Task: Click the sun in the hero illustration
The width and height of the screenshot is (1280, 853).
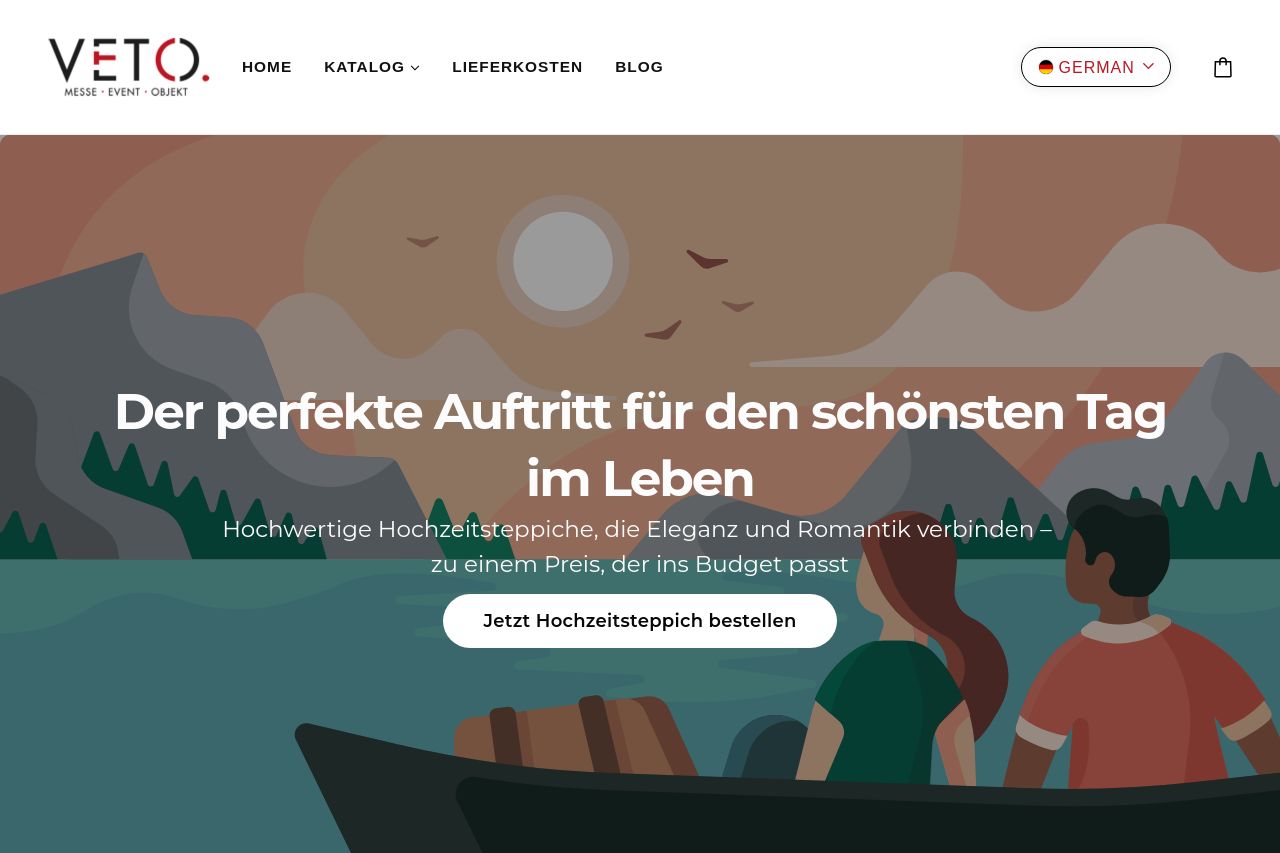Action: pos(563,261)
